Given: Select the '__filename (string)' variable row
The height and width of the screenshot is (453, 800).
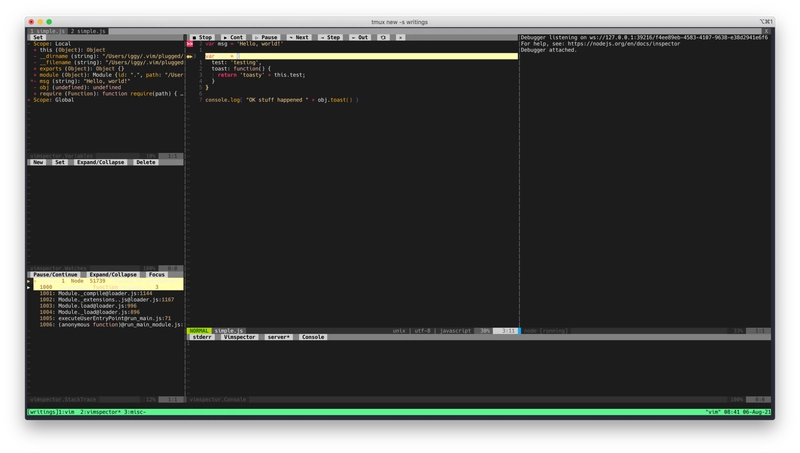Looking at the screenshot, I should tap(108, 63).
